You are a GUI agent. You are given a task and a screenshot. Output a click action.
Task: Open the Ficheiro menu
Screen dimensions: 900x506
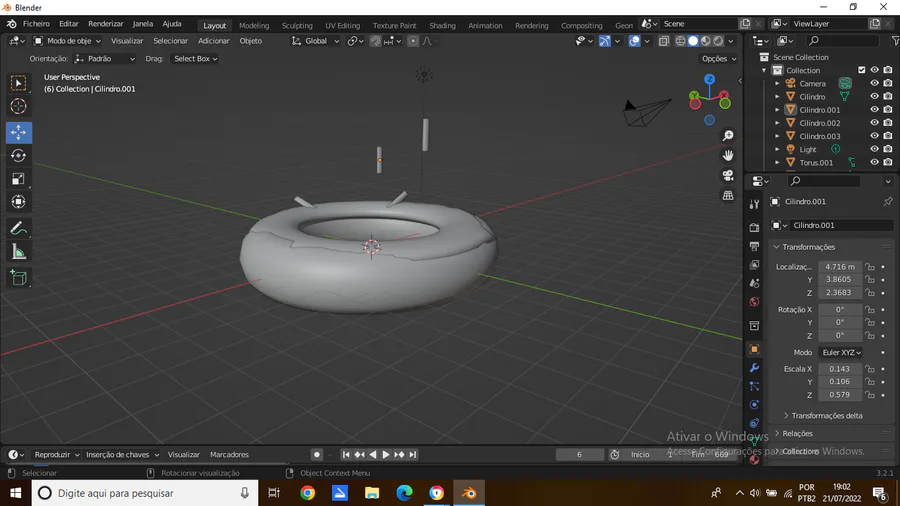pyautogui.click(x=36, y=24)
